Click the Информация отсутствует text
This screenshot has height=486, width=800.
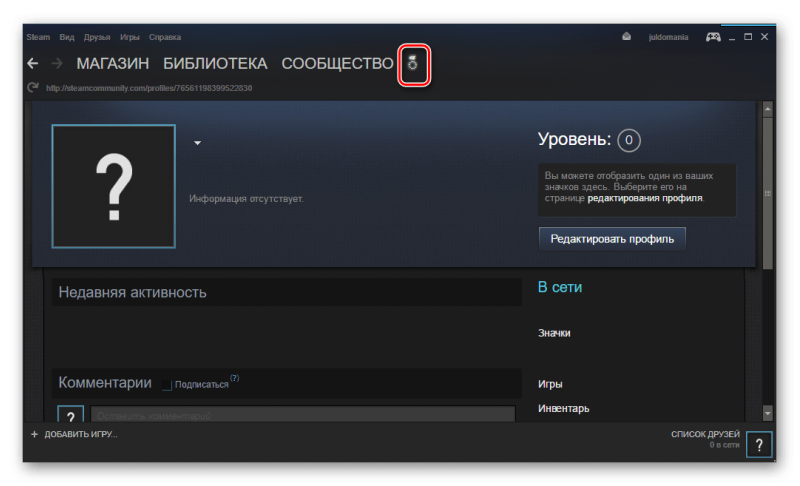pos(246,199)
